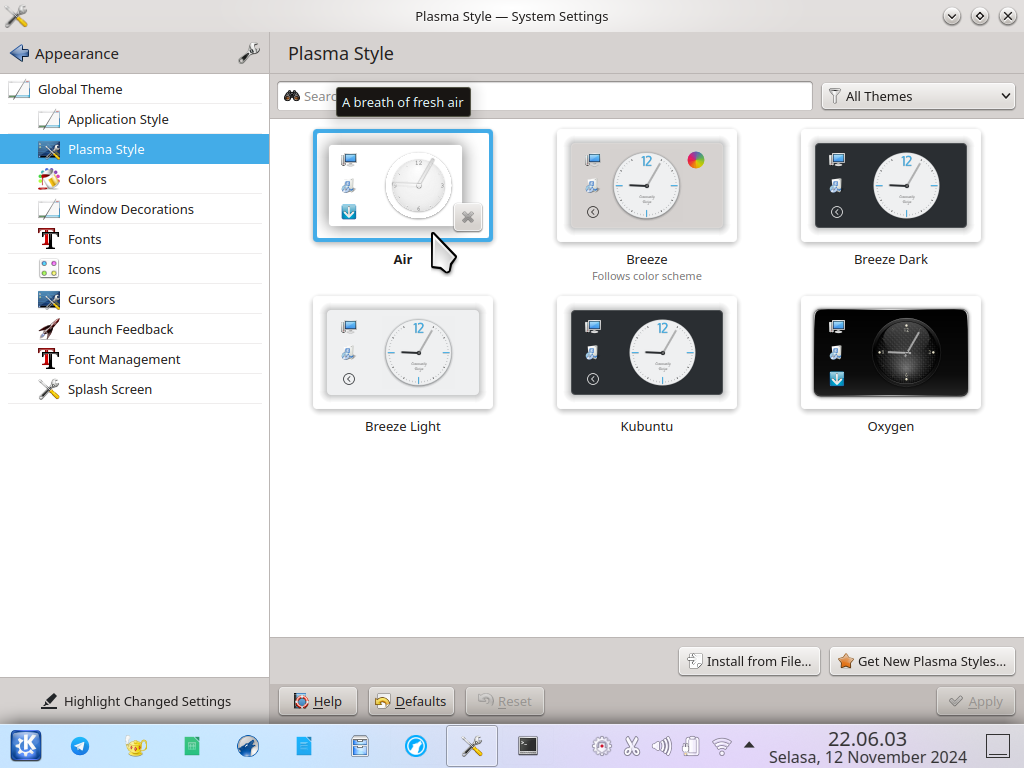
Task: Open Application Style settings
Action: click(135, 120)
